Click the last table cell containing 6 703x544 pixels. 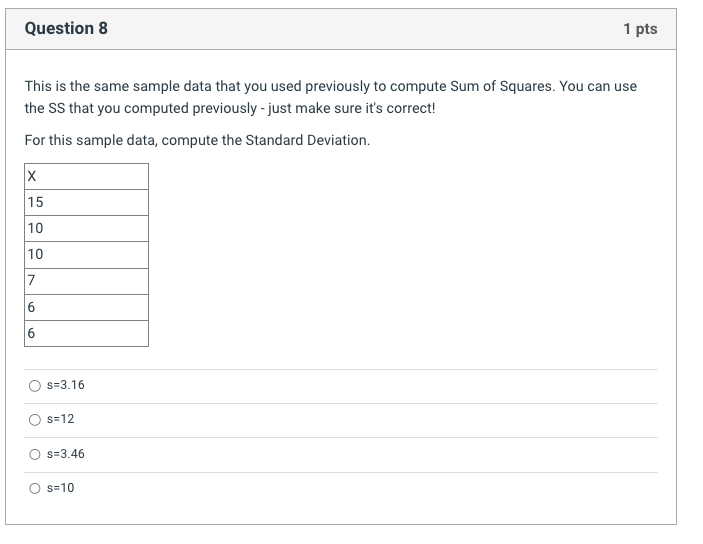(87, 333)
